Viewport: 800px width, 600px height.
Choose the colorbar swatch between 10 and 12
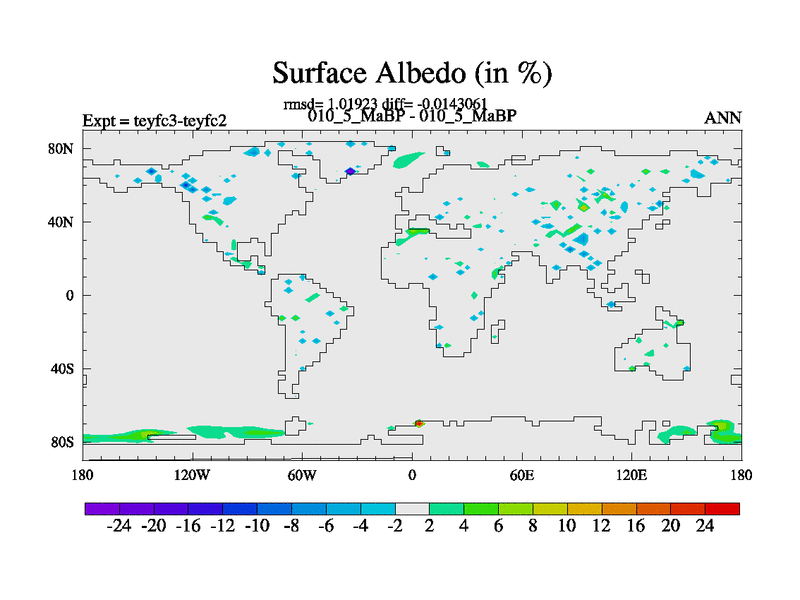(x=585, y=509)
